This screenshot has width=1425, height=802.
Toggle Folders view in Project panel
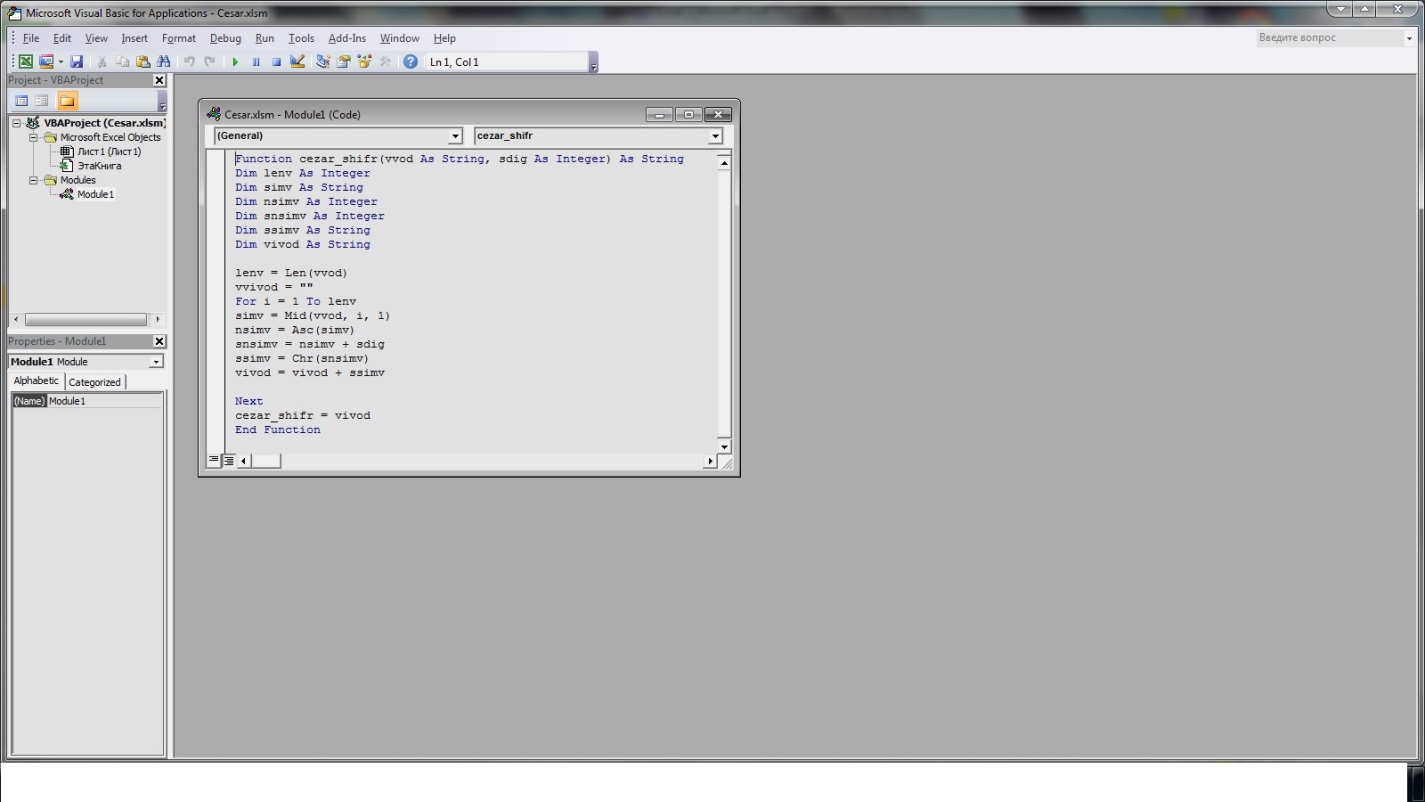(67, 101)
